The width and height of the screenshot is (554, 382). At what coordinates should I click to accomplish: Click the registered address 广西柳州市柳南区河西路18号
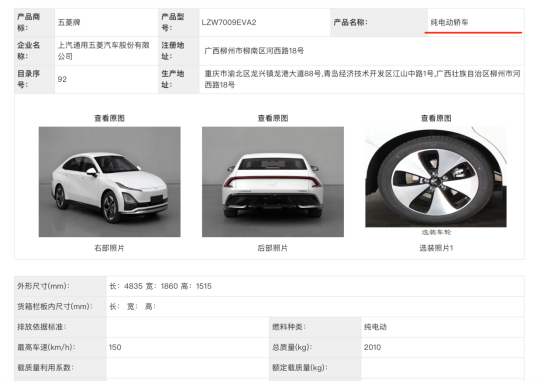(x=254, y=51)
